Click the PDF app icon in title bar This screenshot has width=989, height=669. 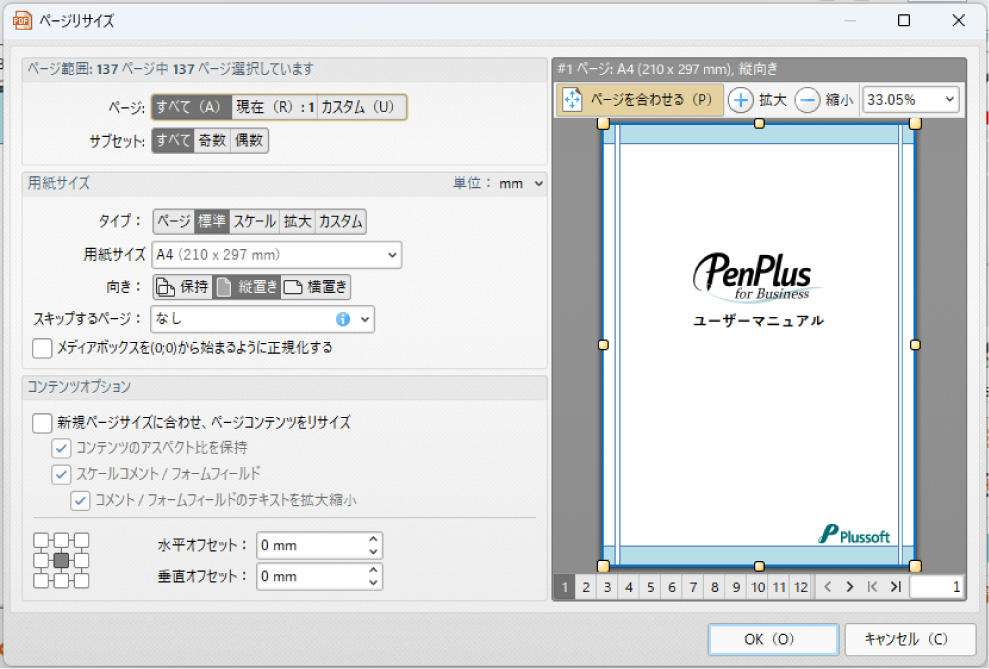pos(22,21)
